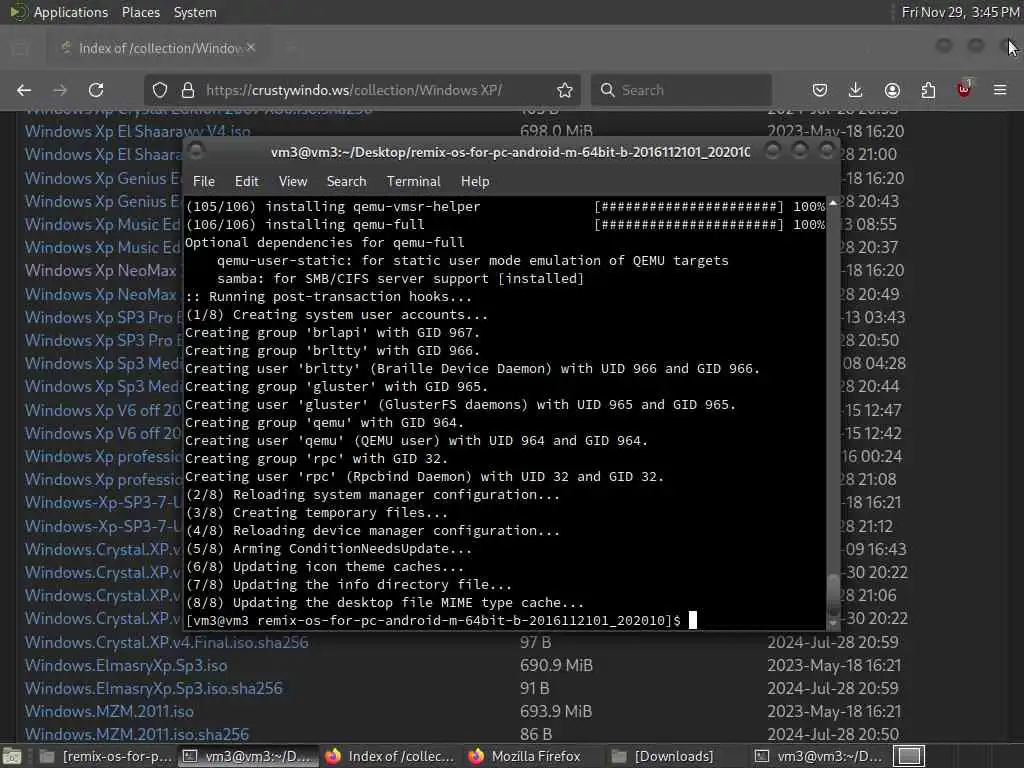Screen dimensions: 1024x768
Task: Go back with Firefox back arrow
Action: pos(24,90)
